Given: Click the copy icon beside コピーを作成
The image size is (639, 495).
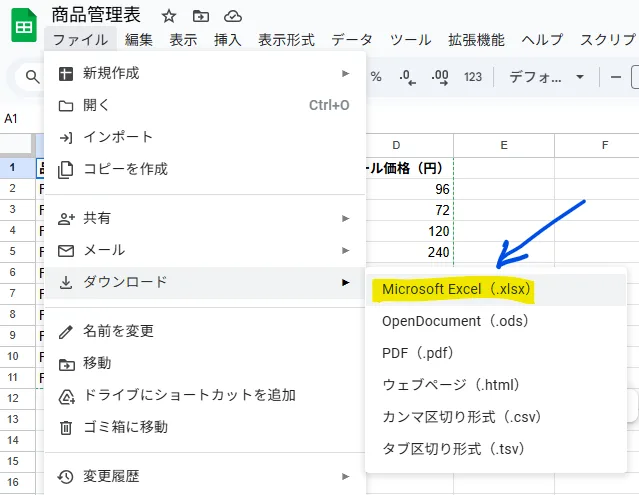Looking at the screenshot, I should (x=66, y=169).
